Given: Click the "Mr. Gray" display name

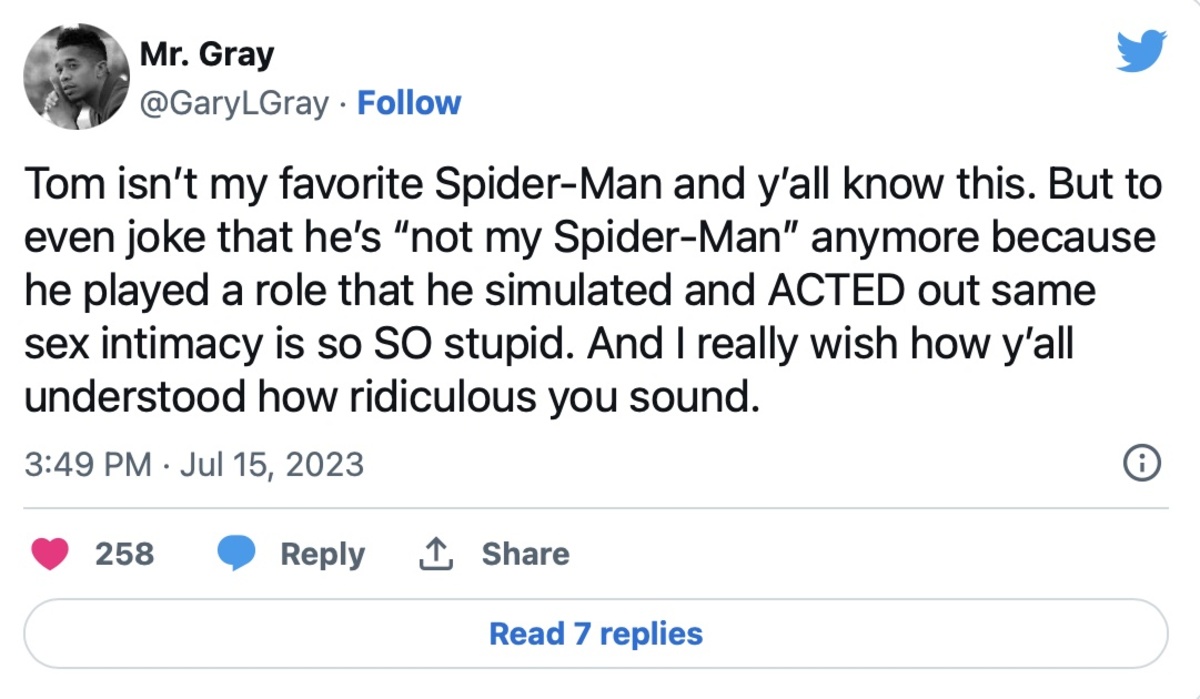Looking at the screenshot, I should [x=208, y=55].
